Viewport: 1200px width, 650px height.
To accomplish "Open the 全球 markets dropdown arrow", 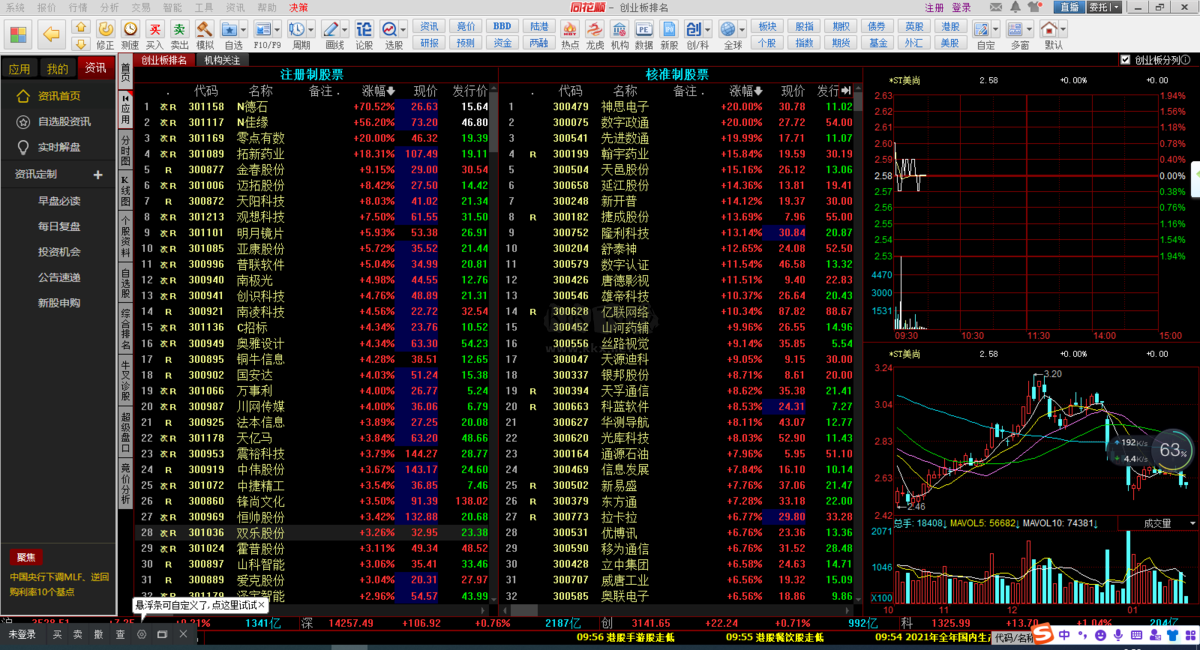I will tap(742, 29).
